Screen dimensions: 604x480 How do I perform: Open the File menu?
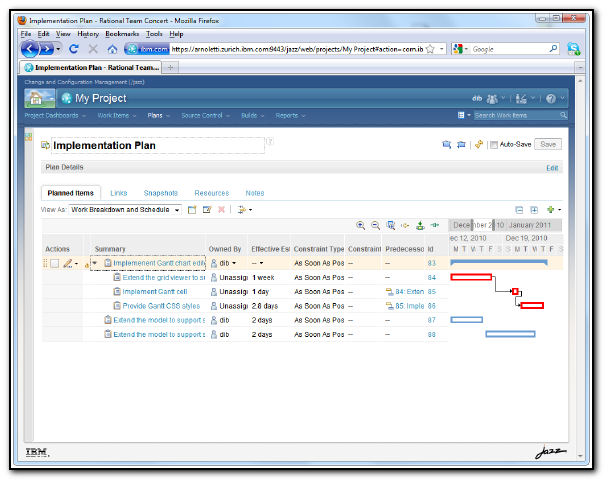(26, 34)
